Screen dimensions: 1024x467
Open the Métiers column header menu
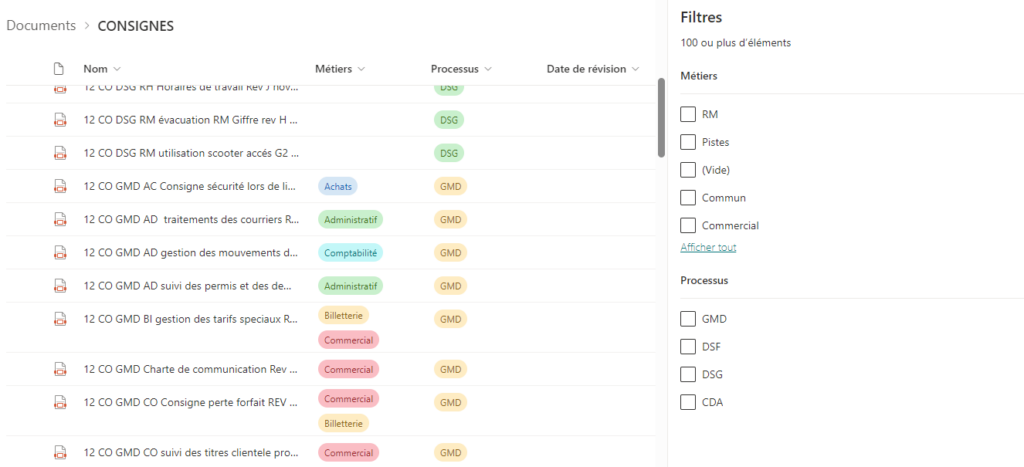pos(340,69)
